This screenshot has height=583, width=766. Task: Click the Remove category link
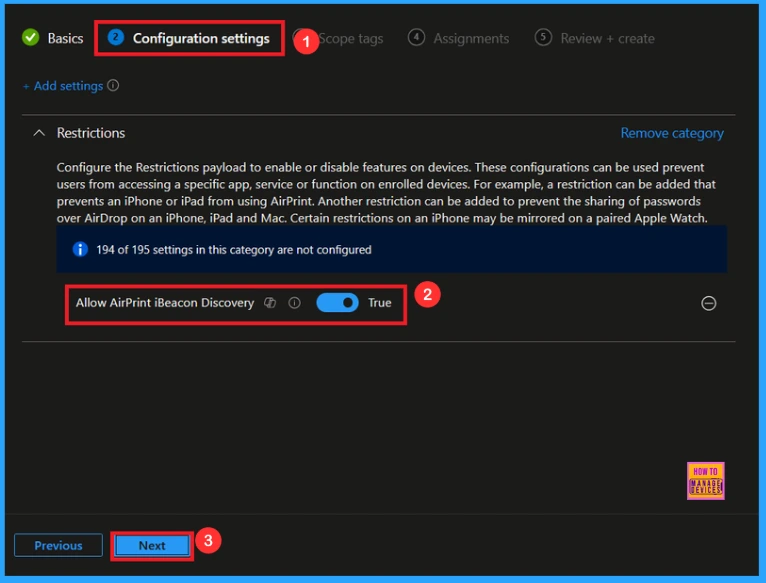(x=671, y=133)
